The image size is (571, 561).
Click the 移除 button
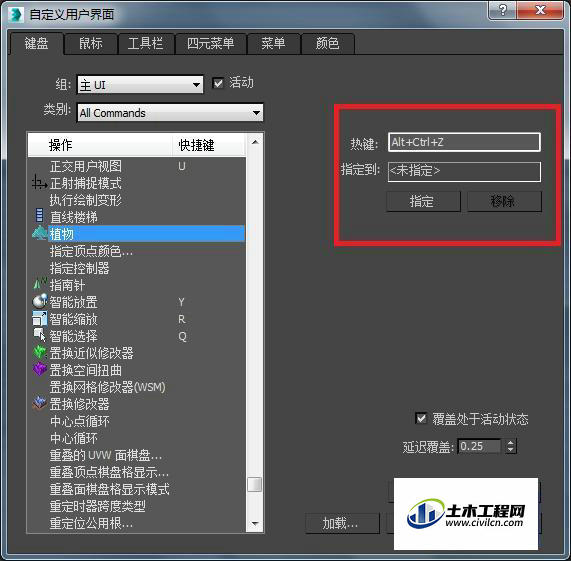pos(504,201)
